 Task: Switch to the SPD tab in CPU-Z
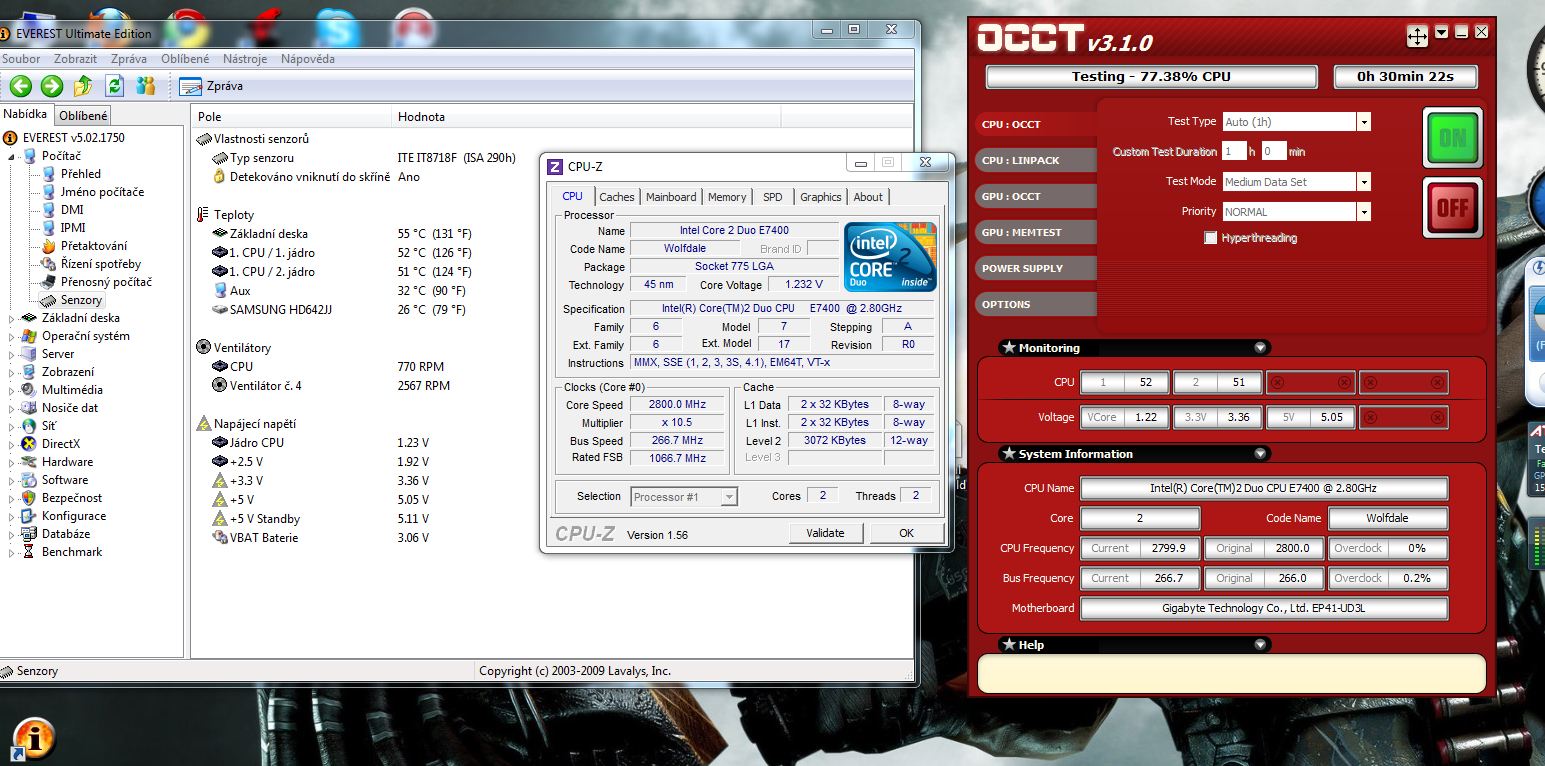[773, 197]
